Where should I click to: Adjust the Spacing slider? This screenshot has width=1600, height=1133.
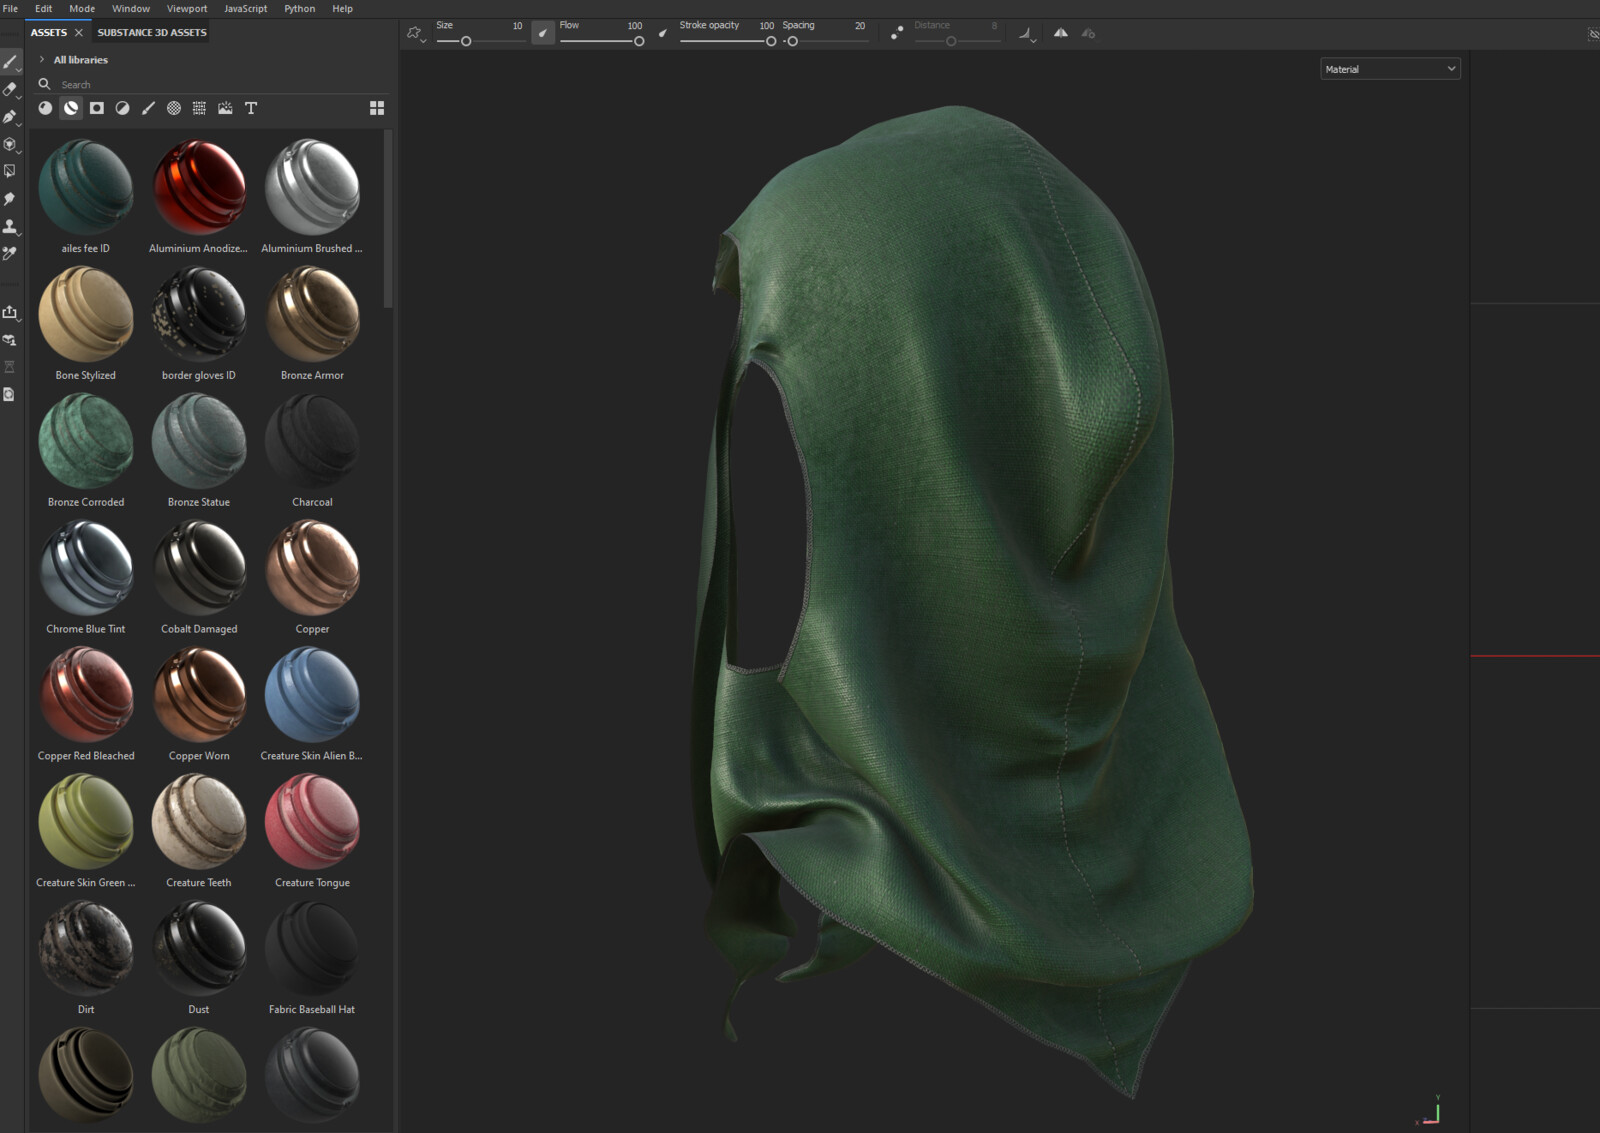825,41
